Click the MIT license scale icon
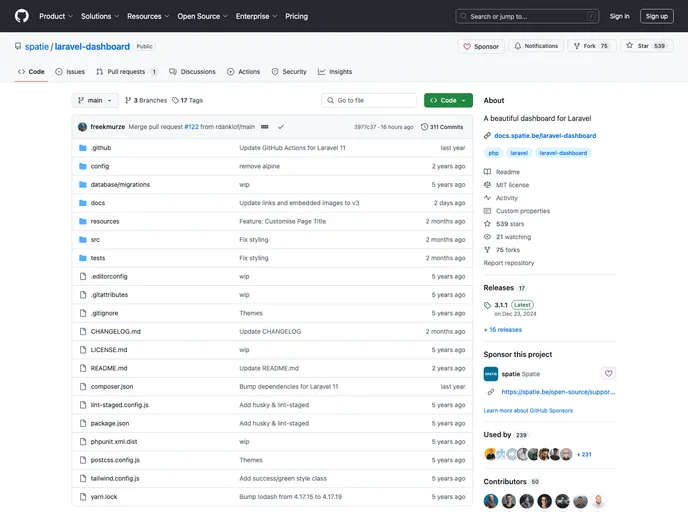The width and height of the screenshot is (688, 512). click(x=487, y=185)
